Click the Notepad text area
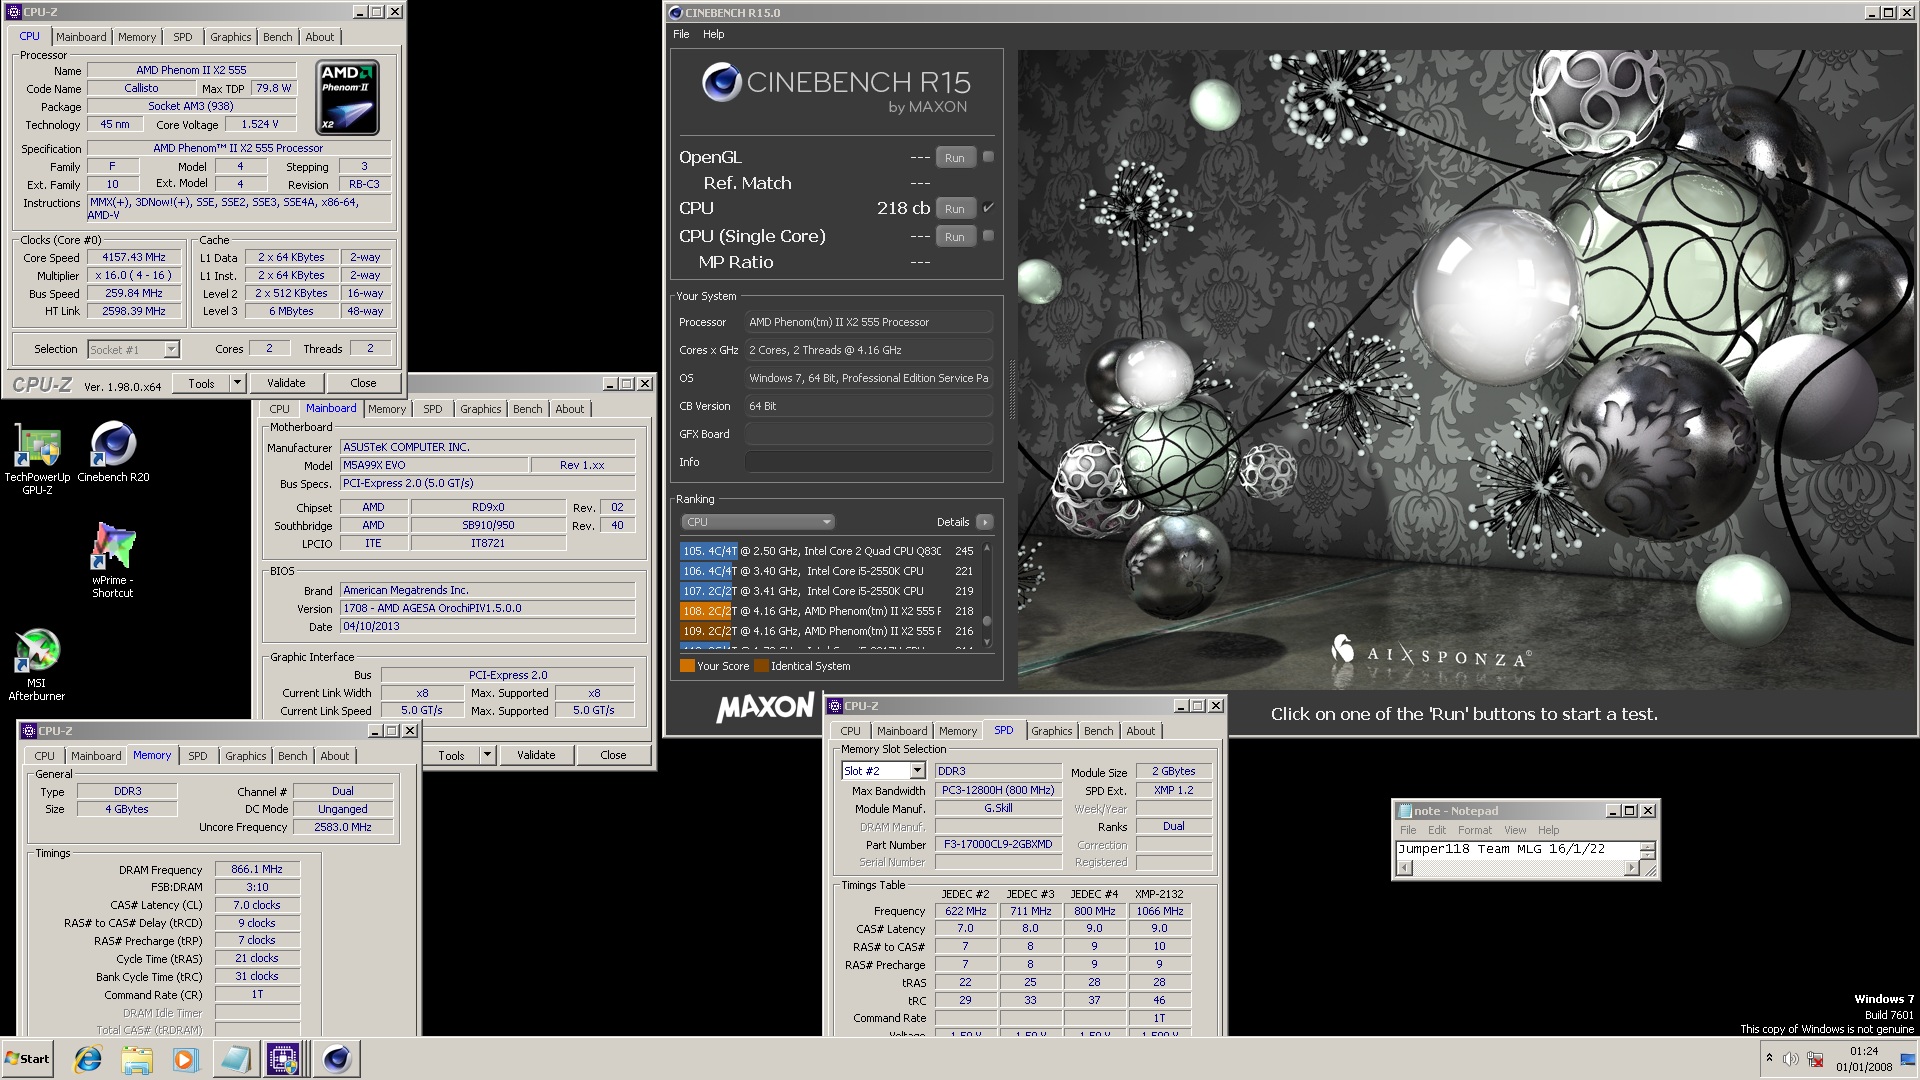 click(1517, 850)
